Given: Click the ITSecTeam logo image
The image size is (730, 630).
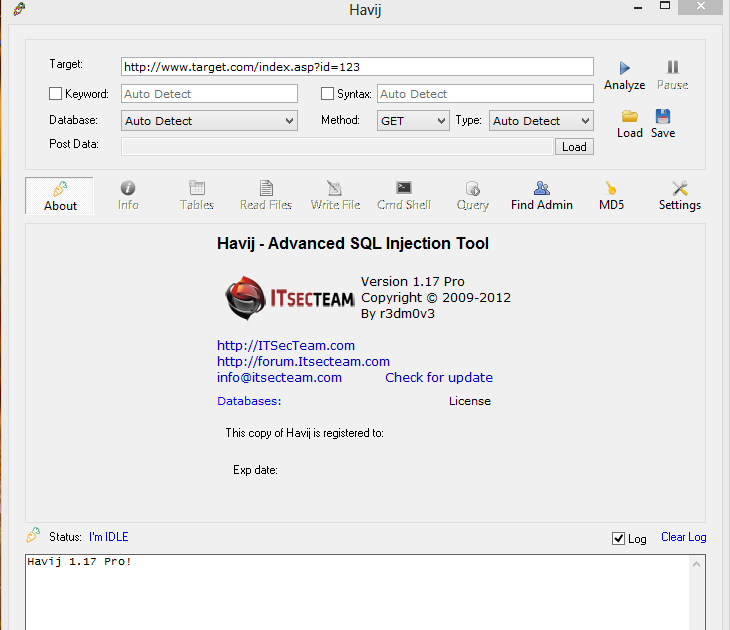Looking at the screenshot, I should click(x=289, y=298).
